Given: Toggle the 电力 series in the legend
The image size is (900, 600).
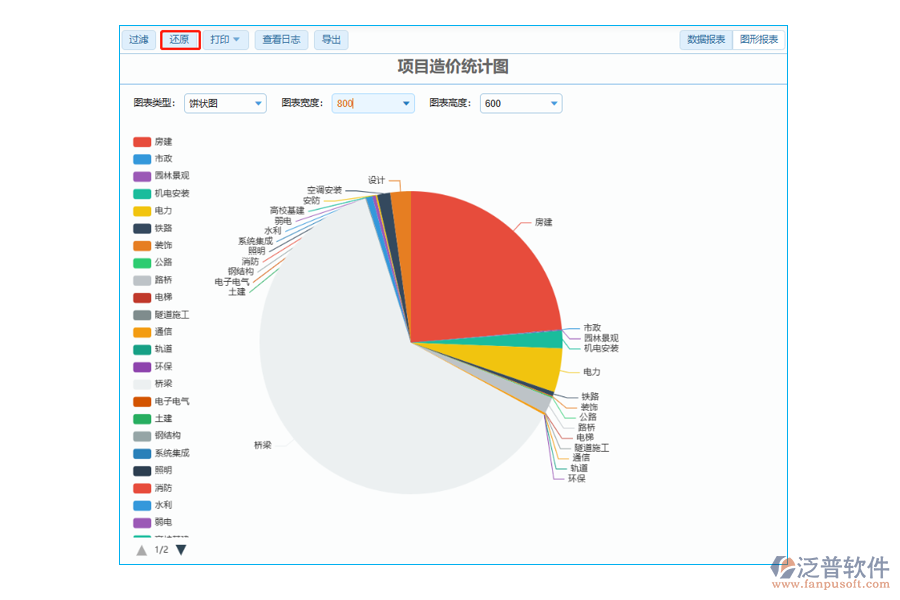Looking at the screenshot, I should (158, 211).
